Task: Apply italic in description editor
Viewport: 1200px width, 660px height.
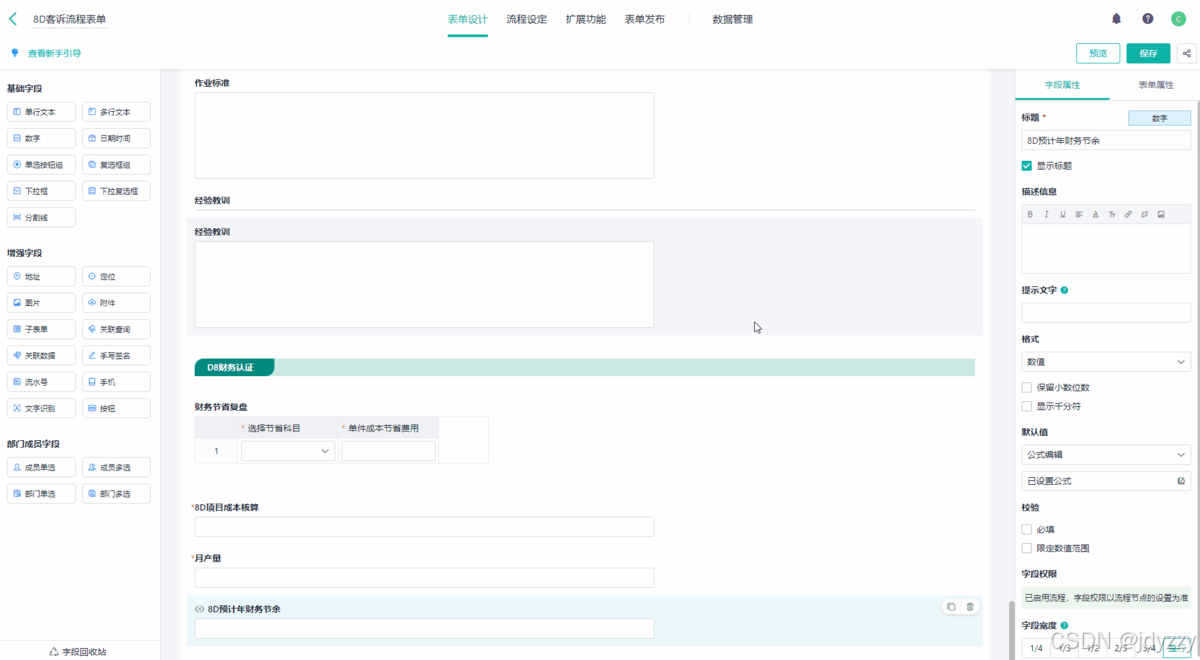Action: tap(1047, 214)
